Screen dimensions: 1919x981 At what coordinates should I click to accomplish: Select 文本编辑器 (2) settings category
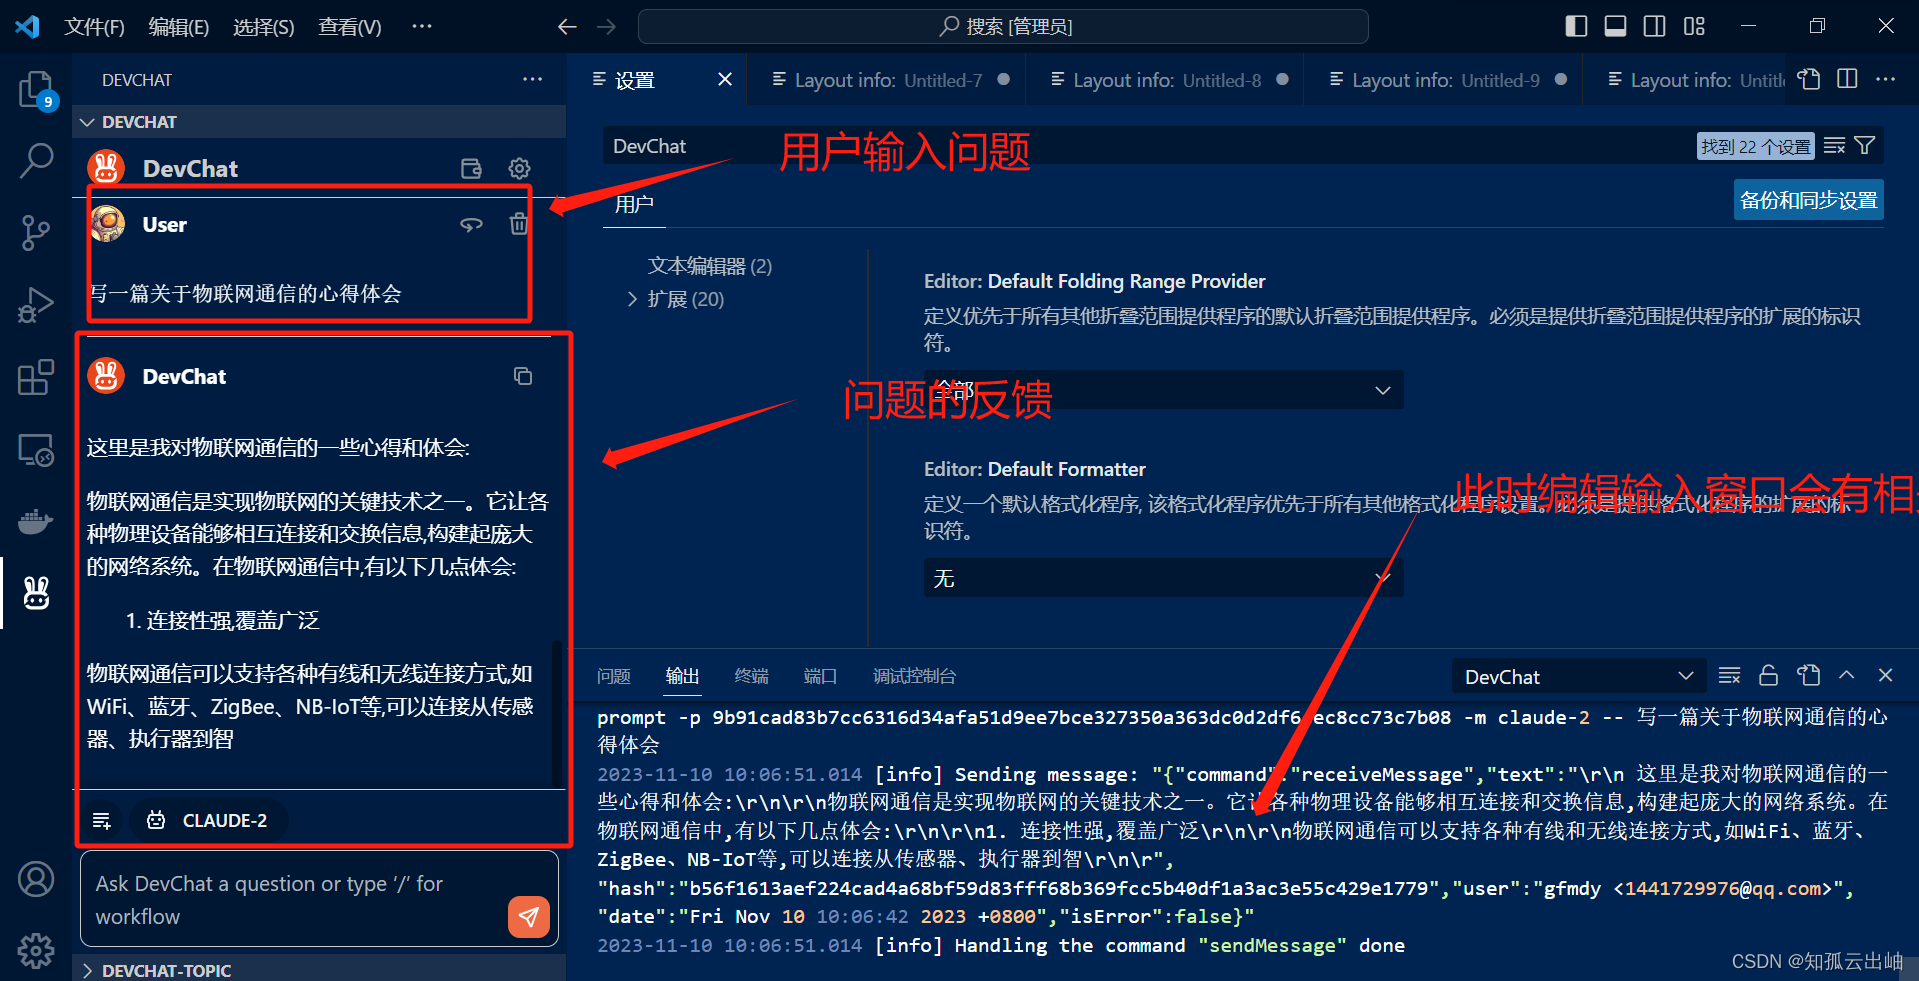click(x=709, y=266)
